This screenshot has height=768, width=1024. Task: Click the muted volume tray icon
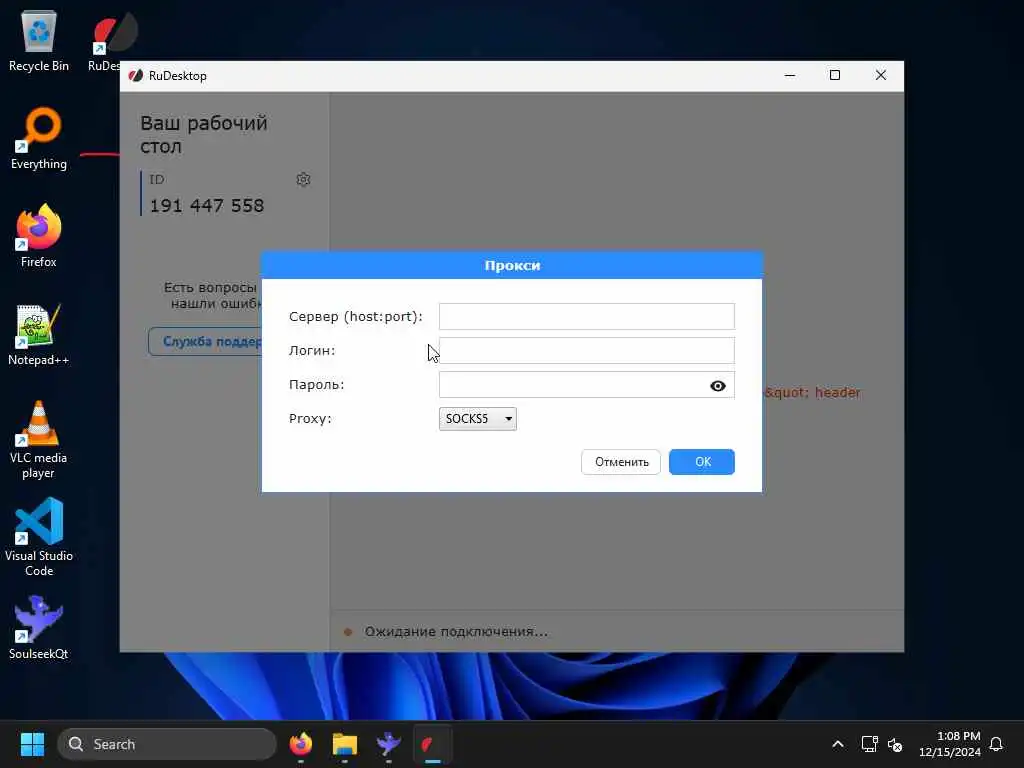(895, 744)
